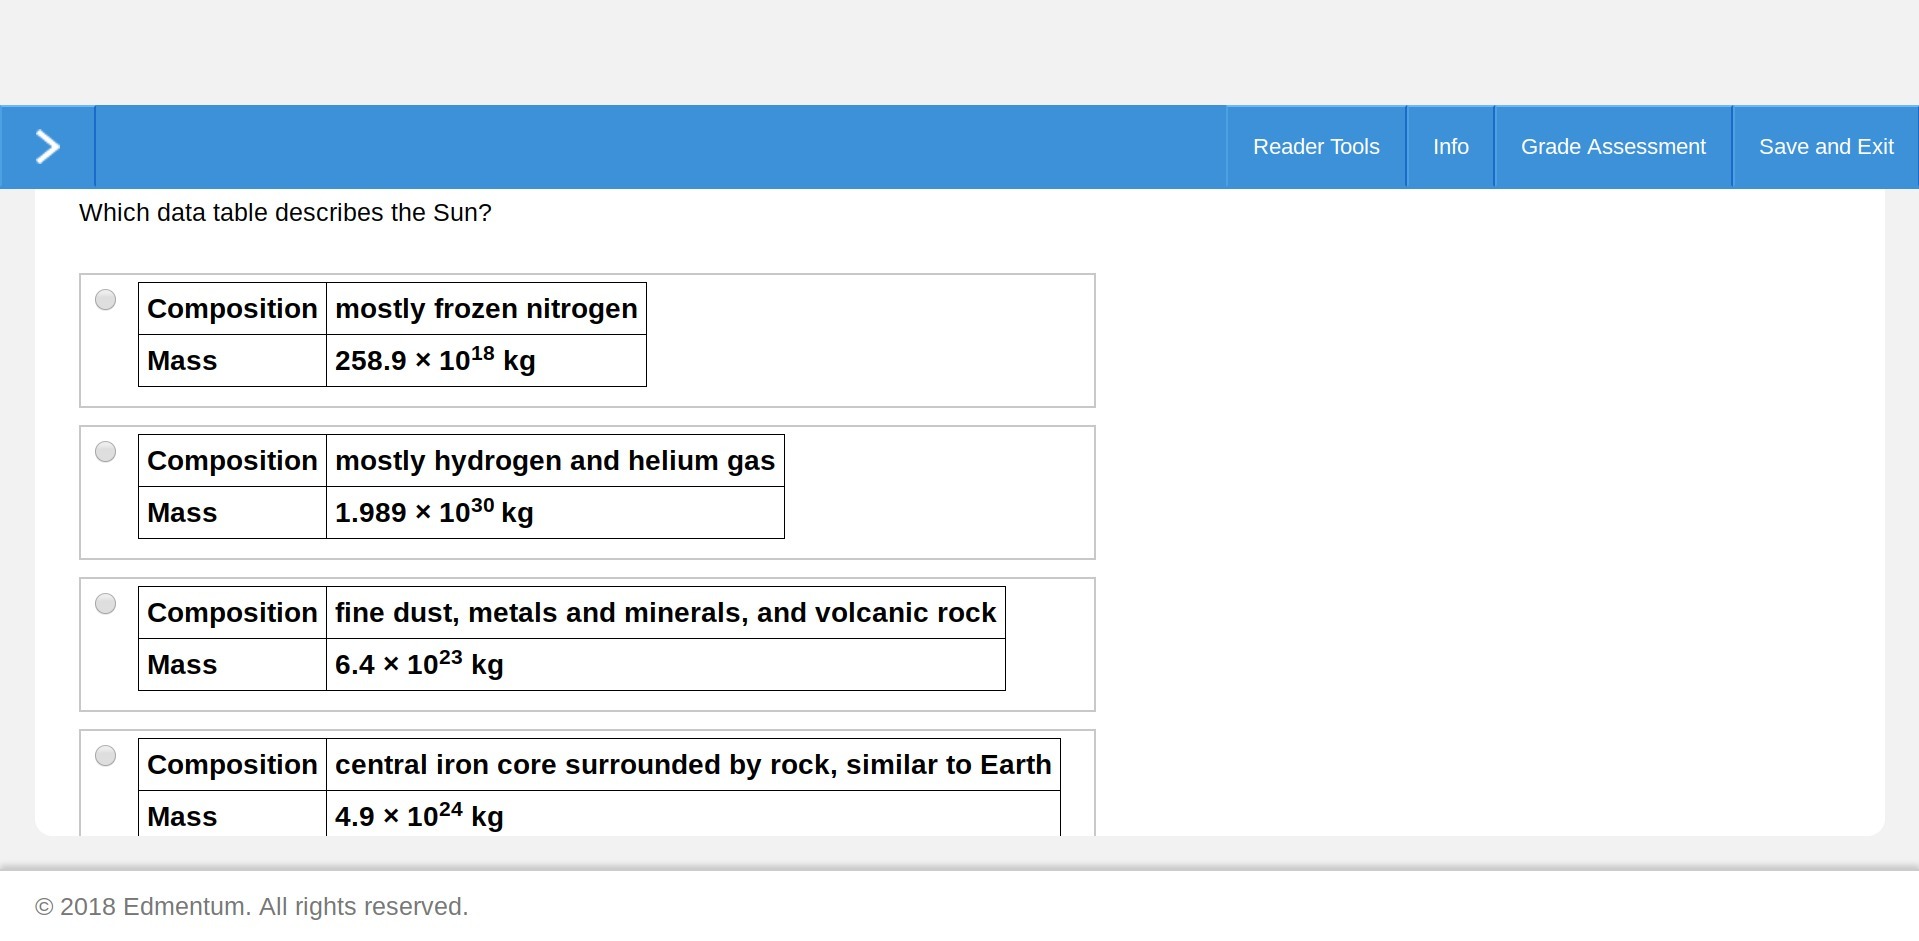The image size is (1919, 941).
Task: Select the central iron core radio button
Action: click(105, 756)
